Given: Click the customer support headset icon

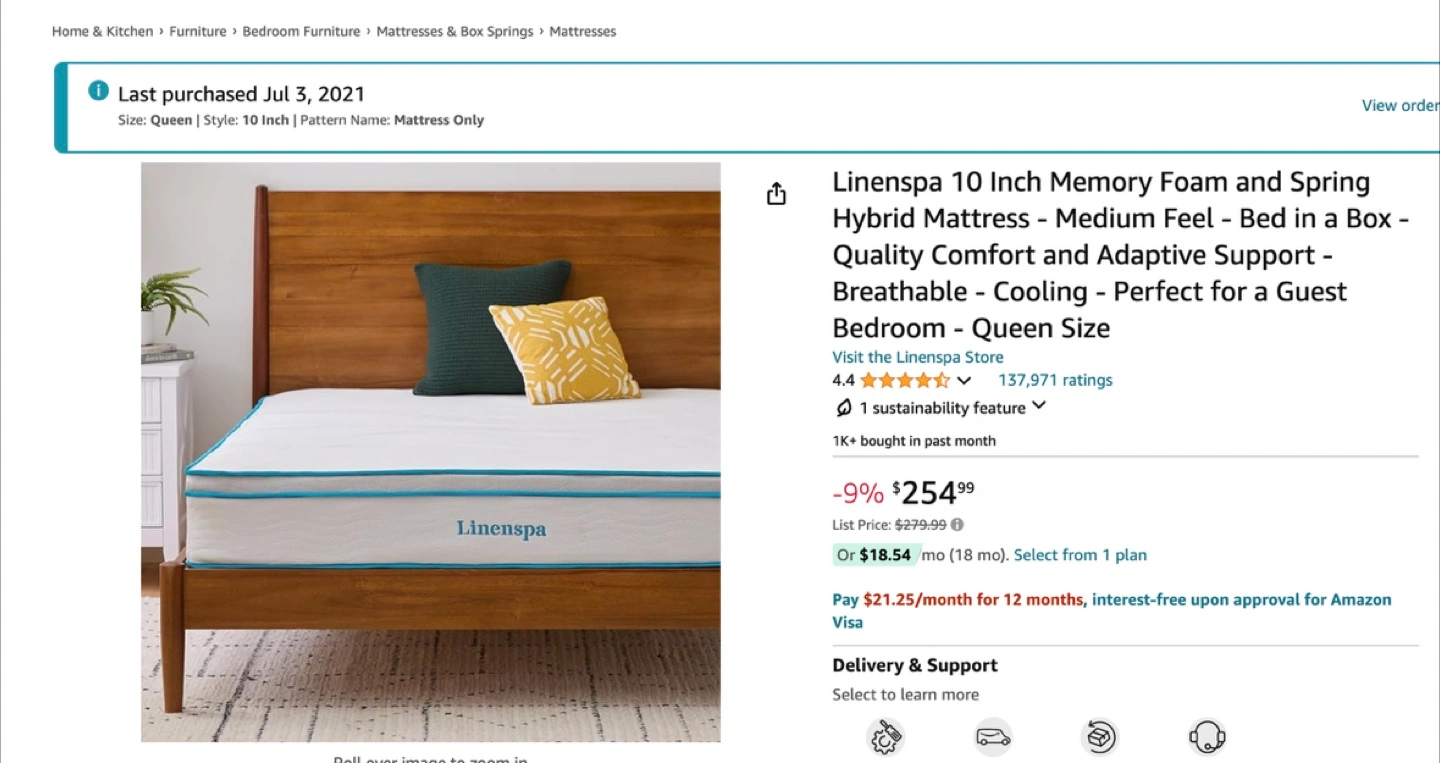Looking at the screenshot, I should (x=1207, y=738).
